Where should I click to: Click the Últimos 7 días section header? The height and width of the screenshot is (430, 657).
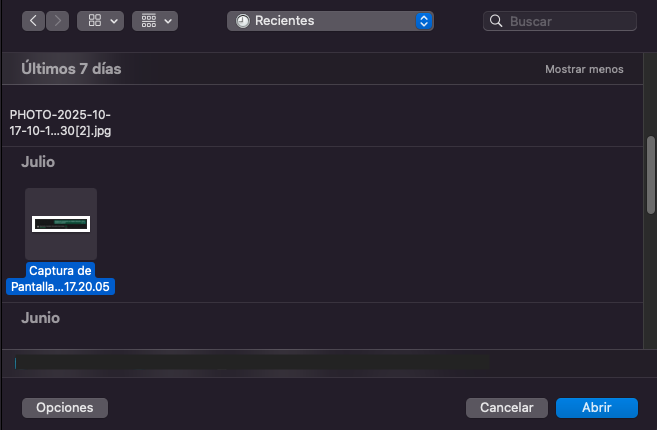coord(71,69)
